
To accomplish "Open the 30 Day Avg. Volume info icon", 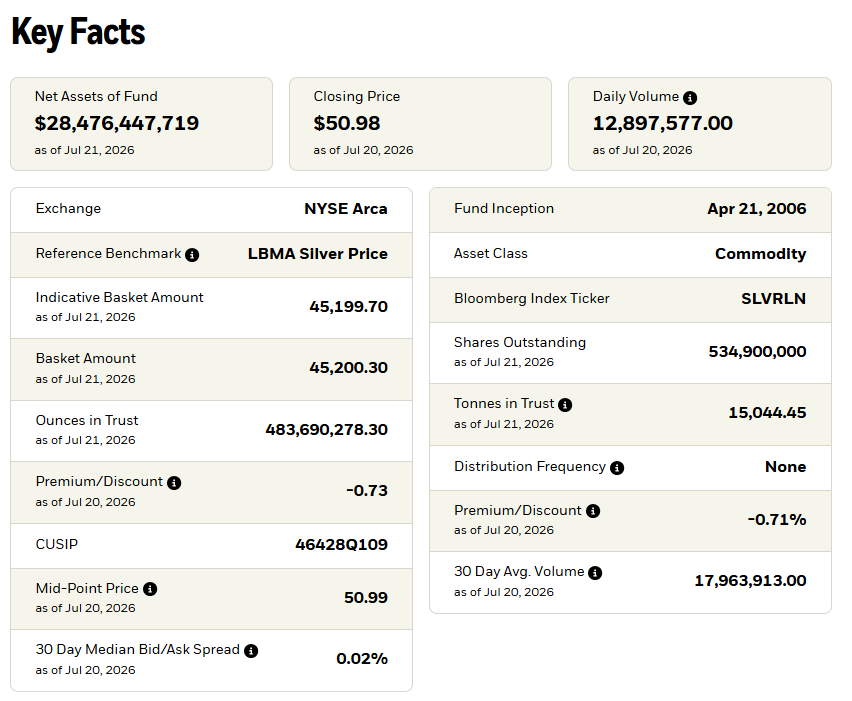I will (595, 573).
